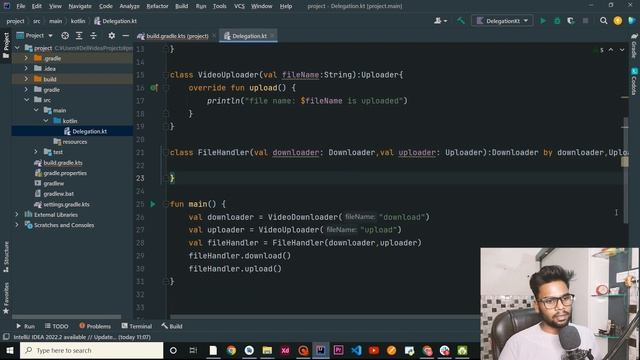Open the Refactor menu
The width and height of the screenshot is (640, 360).
tap(157, 6)
